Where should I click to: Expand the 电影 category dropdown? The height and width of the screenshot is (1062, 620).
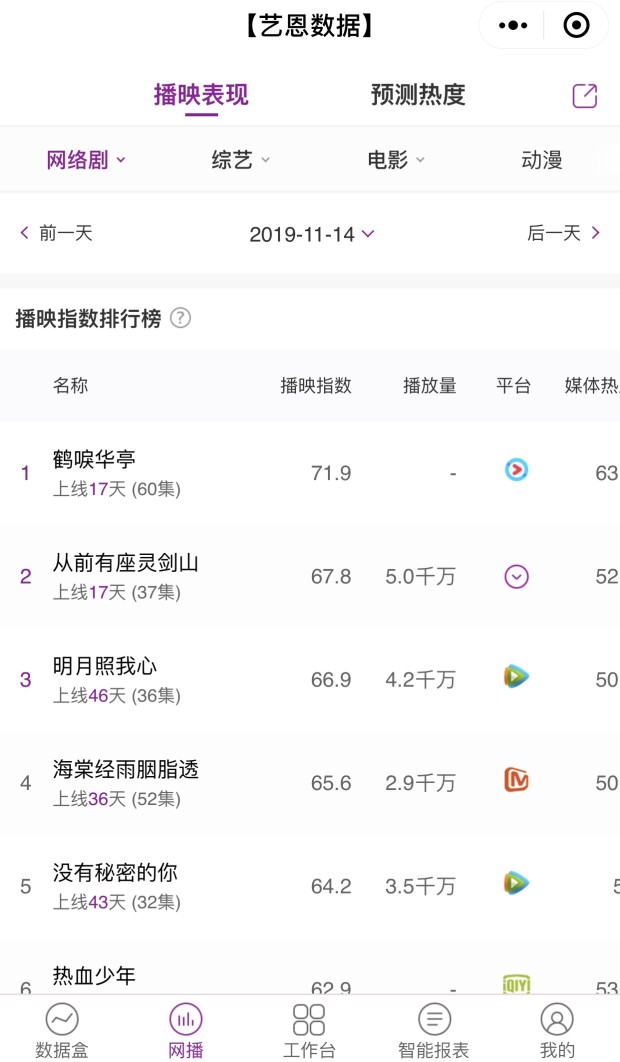[x=396, y=160]
